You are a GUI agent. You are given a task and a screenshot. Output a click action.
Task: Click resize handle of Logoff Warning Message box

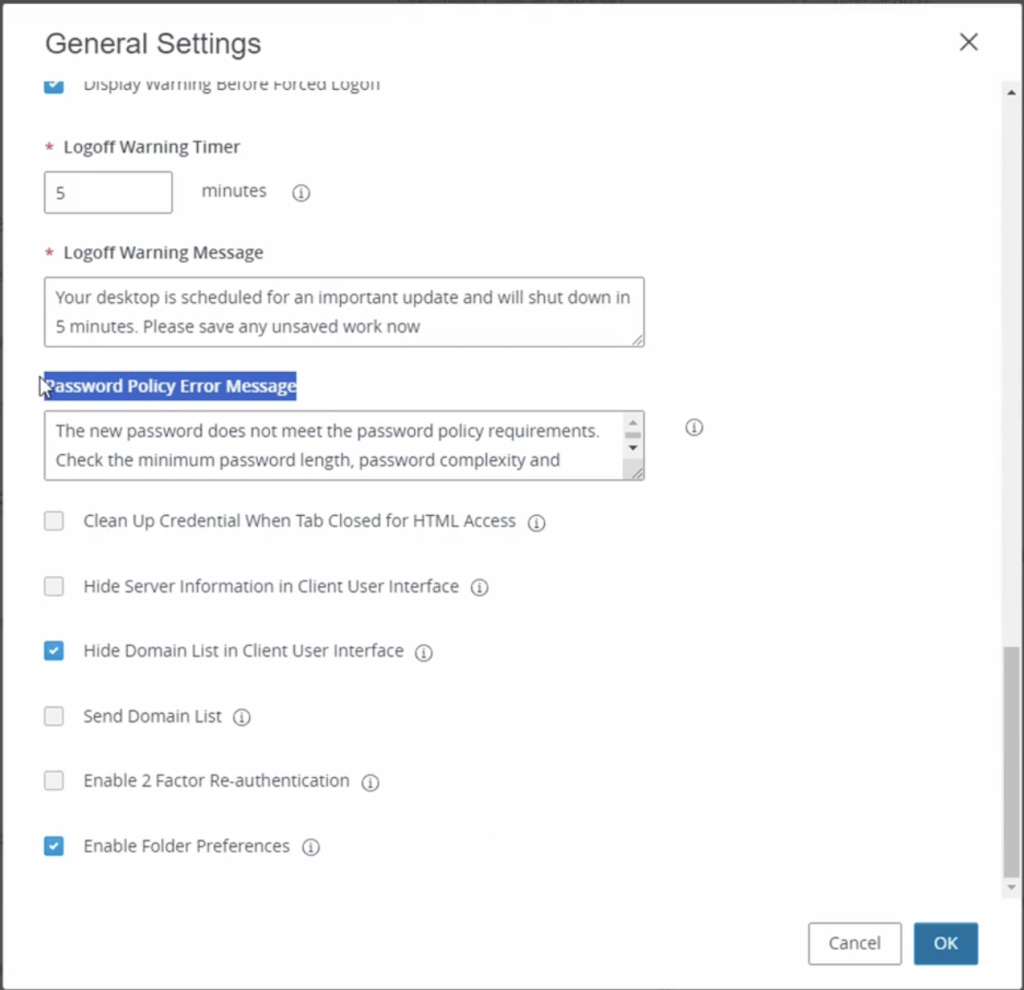click(x=637, y=340)
